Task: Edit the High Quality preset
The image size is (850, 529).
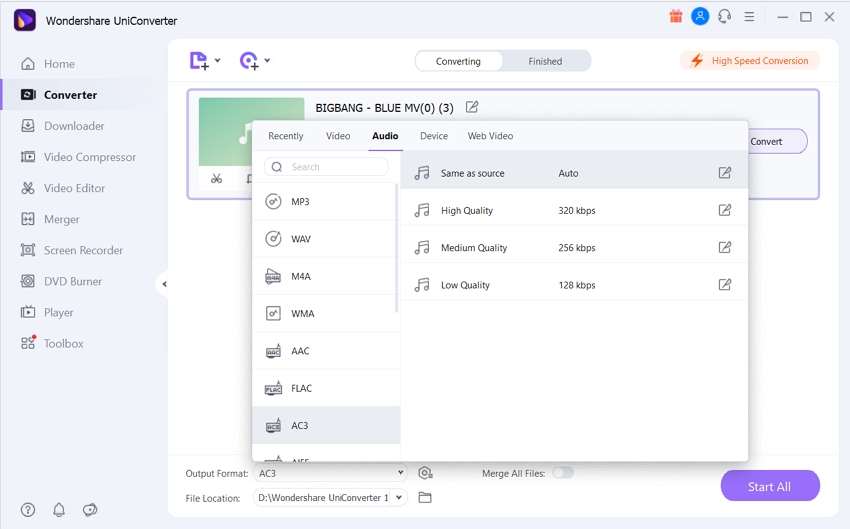Action: (x=725, y=210)
